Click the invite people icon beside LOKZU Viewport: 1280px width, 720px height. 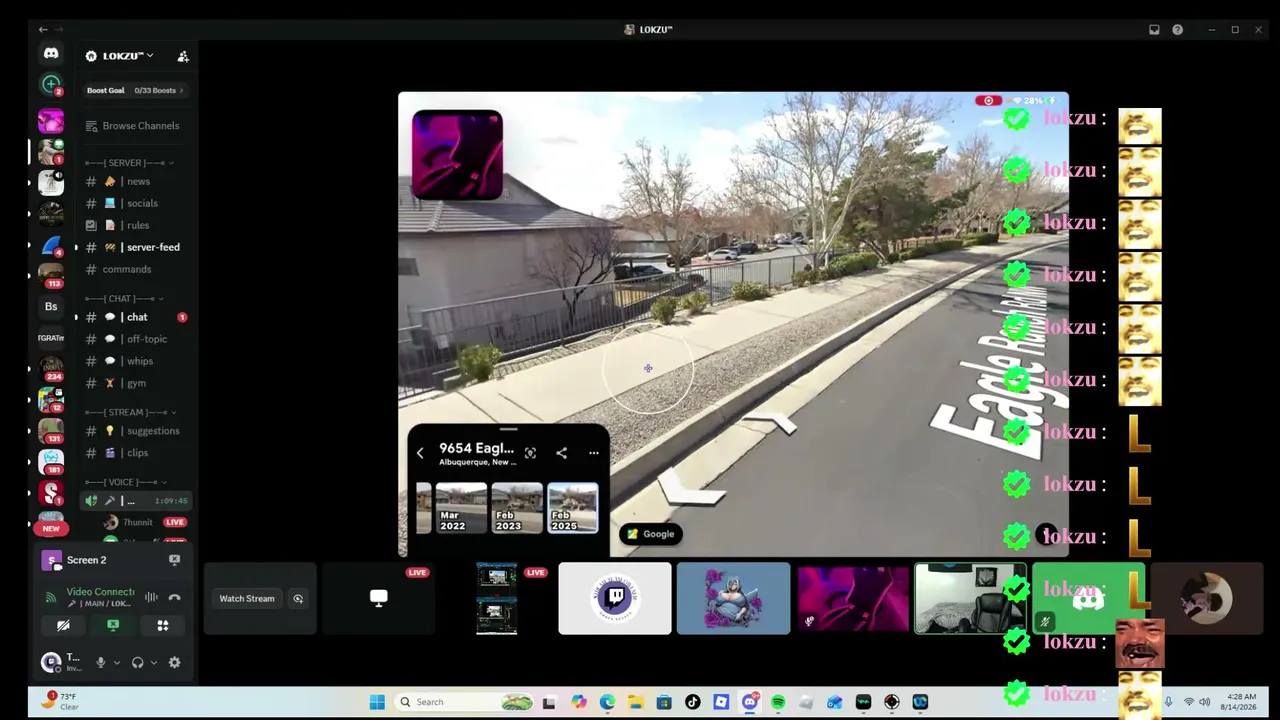(183, 56)
